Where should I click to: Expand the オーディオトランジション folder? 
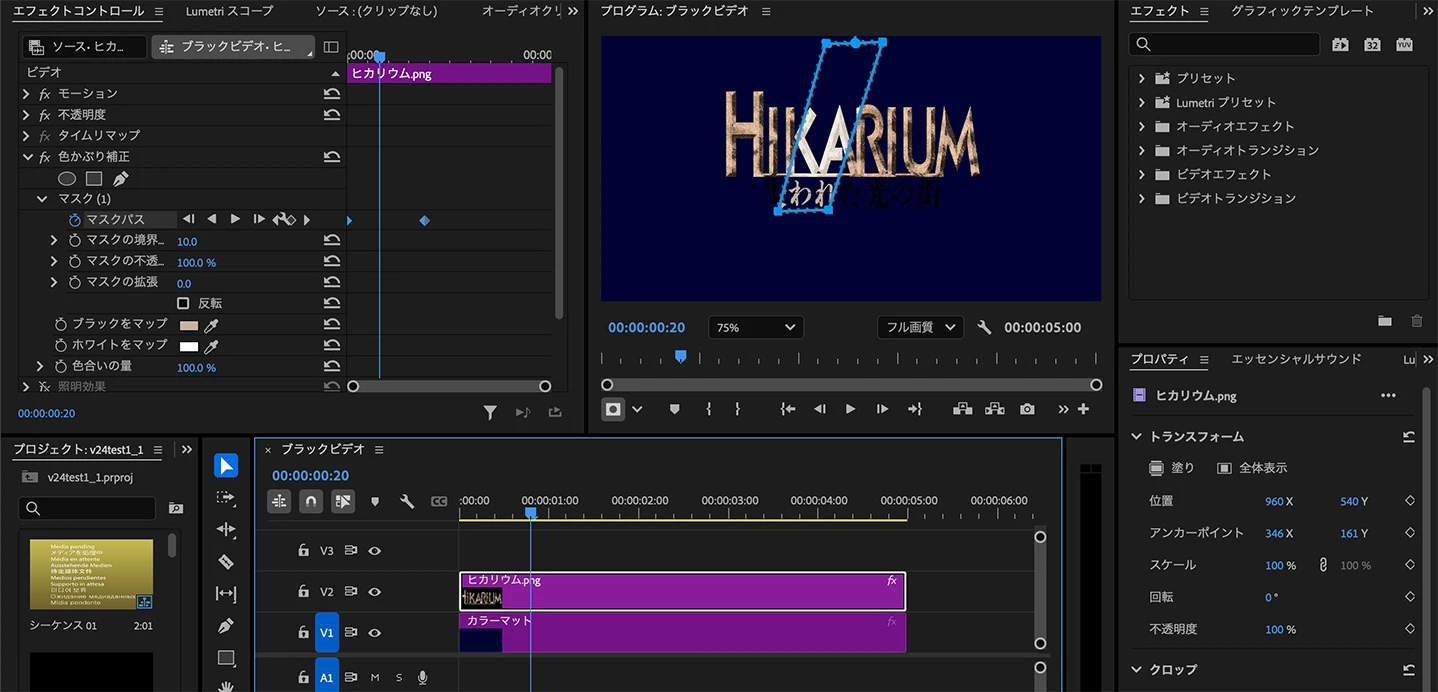[1142, 150]
